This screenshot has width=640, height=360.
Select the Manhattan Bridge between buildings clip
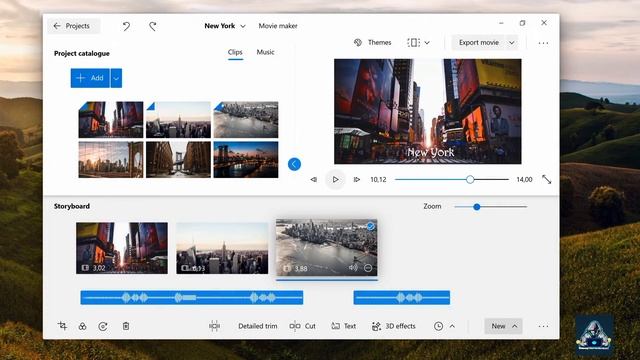click(x=178, y=160)
